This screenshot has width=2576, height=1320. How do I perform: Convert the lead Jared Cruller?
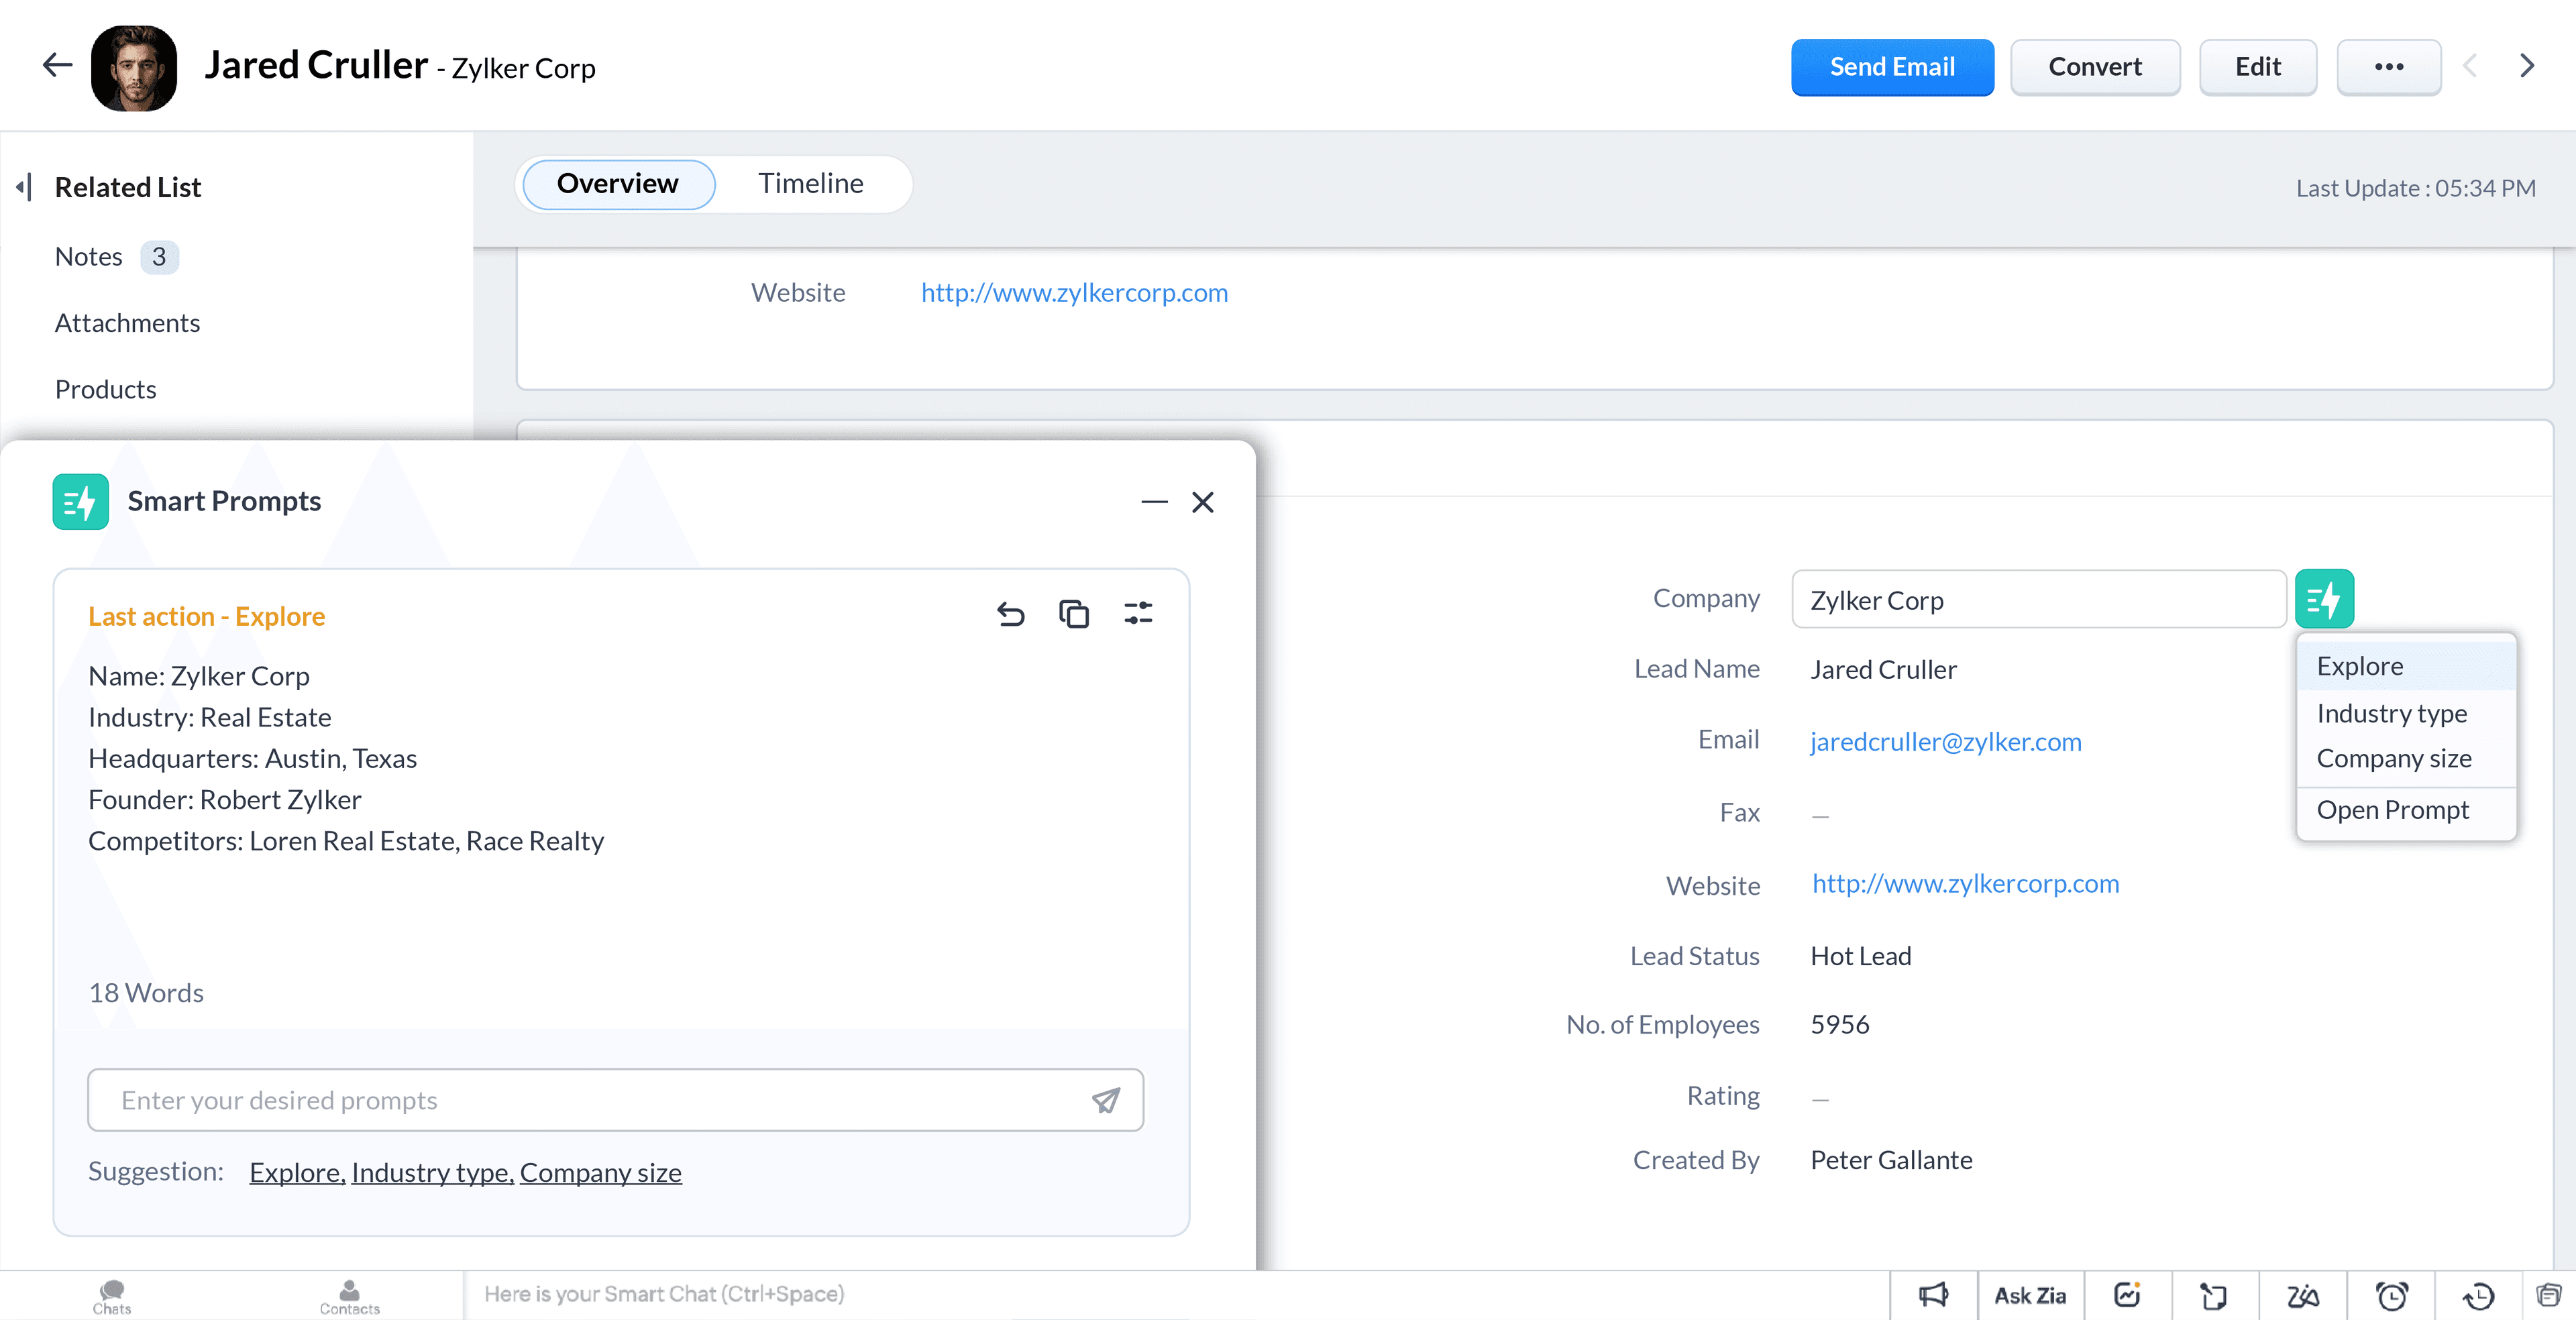[2095, 67]
